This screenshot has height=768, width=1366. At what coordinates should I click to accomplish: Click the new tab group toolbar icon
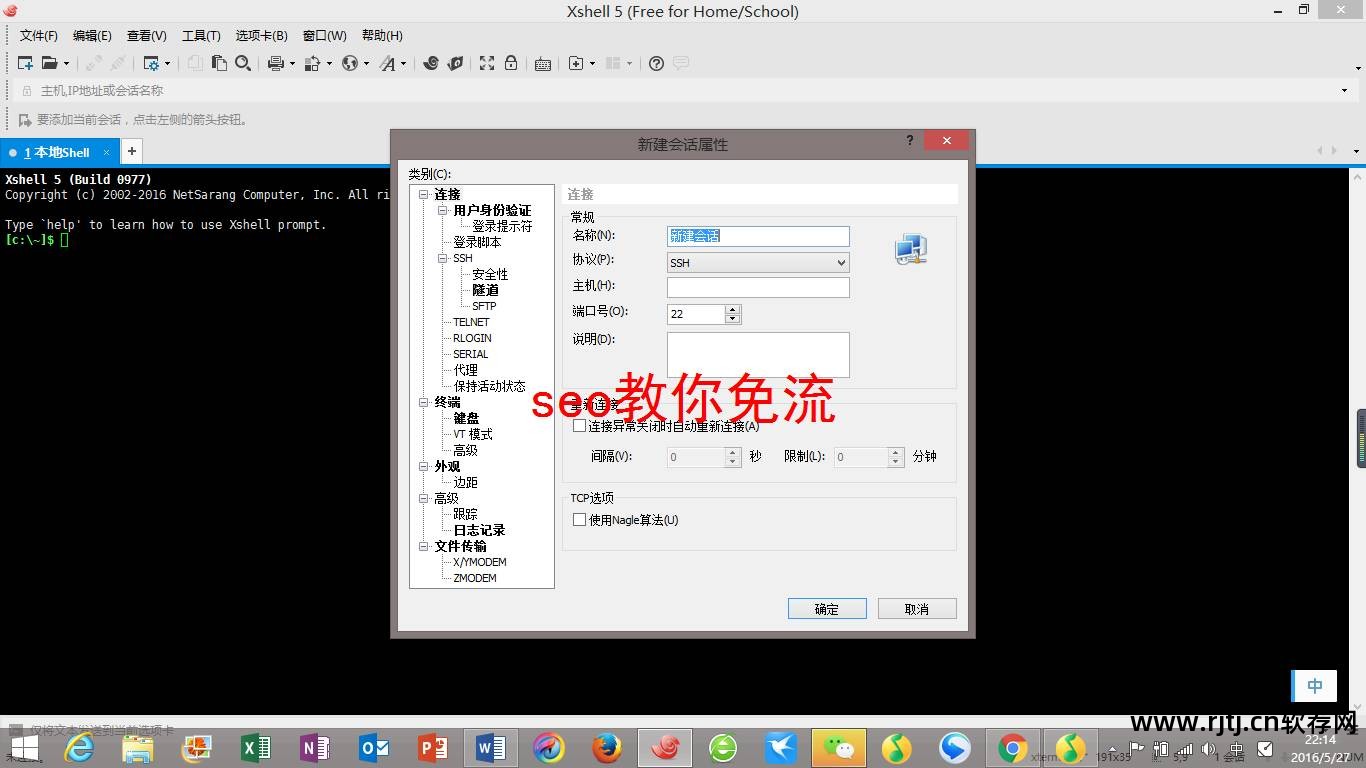coord(576,63)
